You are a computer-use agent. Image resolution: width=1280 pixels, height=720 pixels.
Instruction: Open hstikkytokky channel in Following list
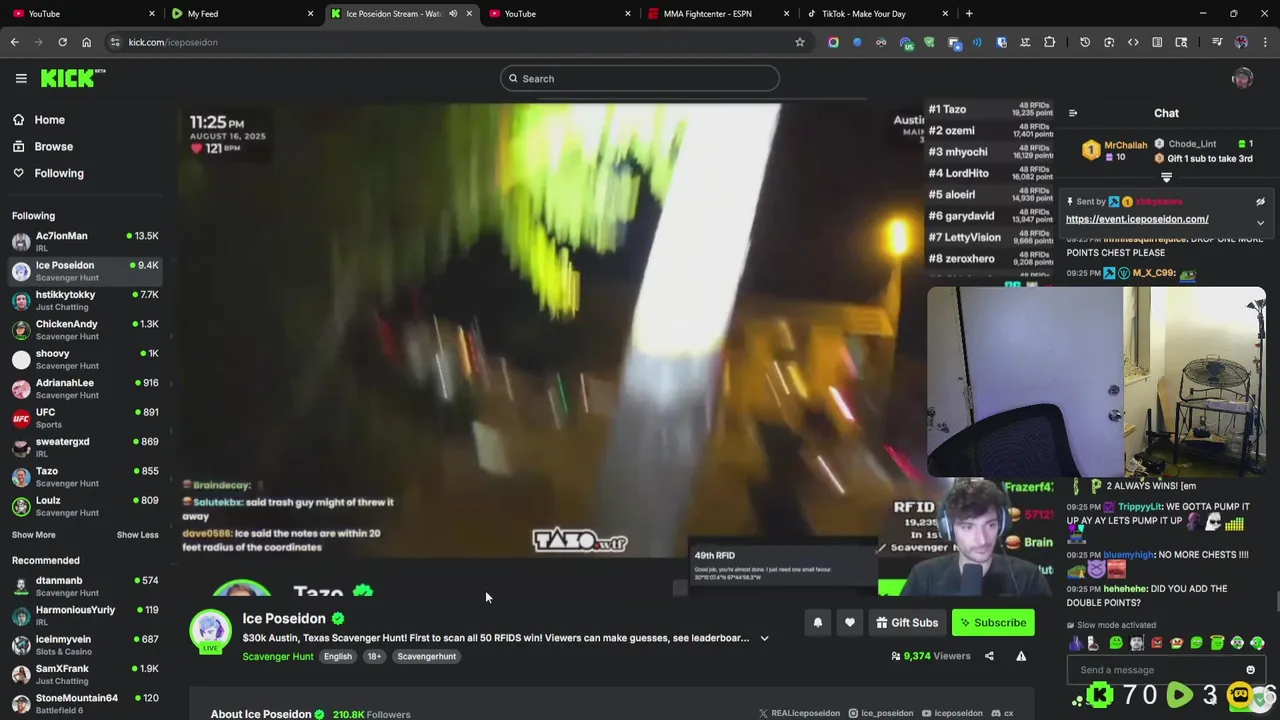84,300
